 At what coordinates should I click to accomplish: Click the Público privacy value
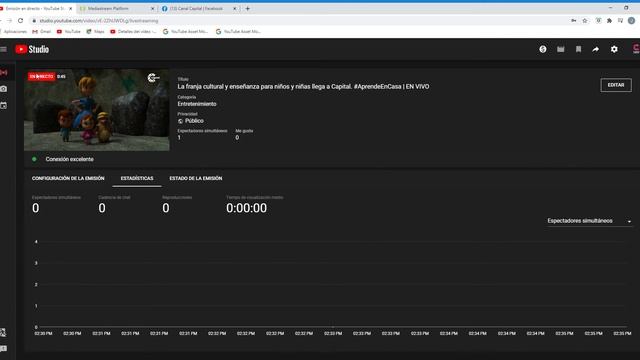click(x=194, y=121)
